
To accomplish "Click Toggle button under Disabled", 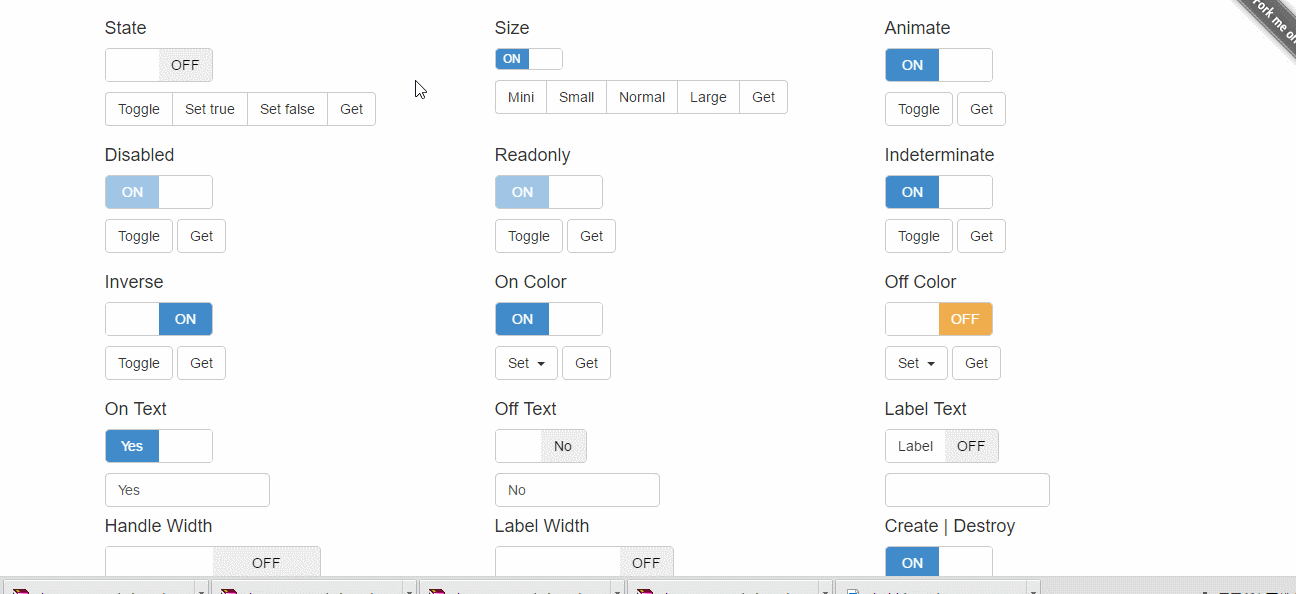I will pyautogui.click(x=139, y=236).
